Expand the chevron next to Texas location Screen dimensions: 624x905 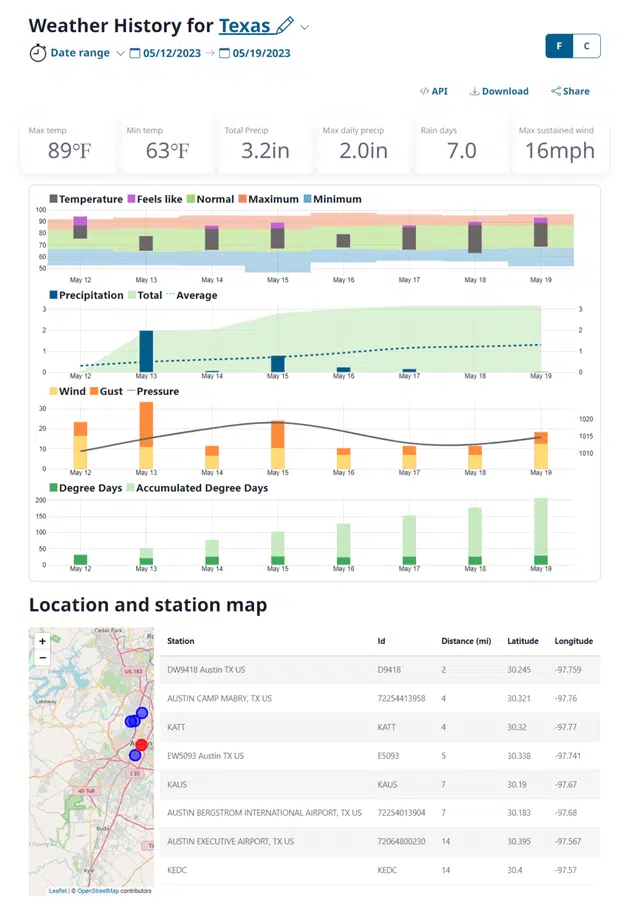(x=305, y=27)
